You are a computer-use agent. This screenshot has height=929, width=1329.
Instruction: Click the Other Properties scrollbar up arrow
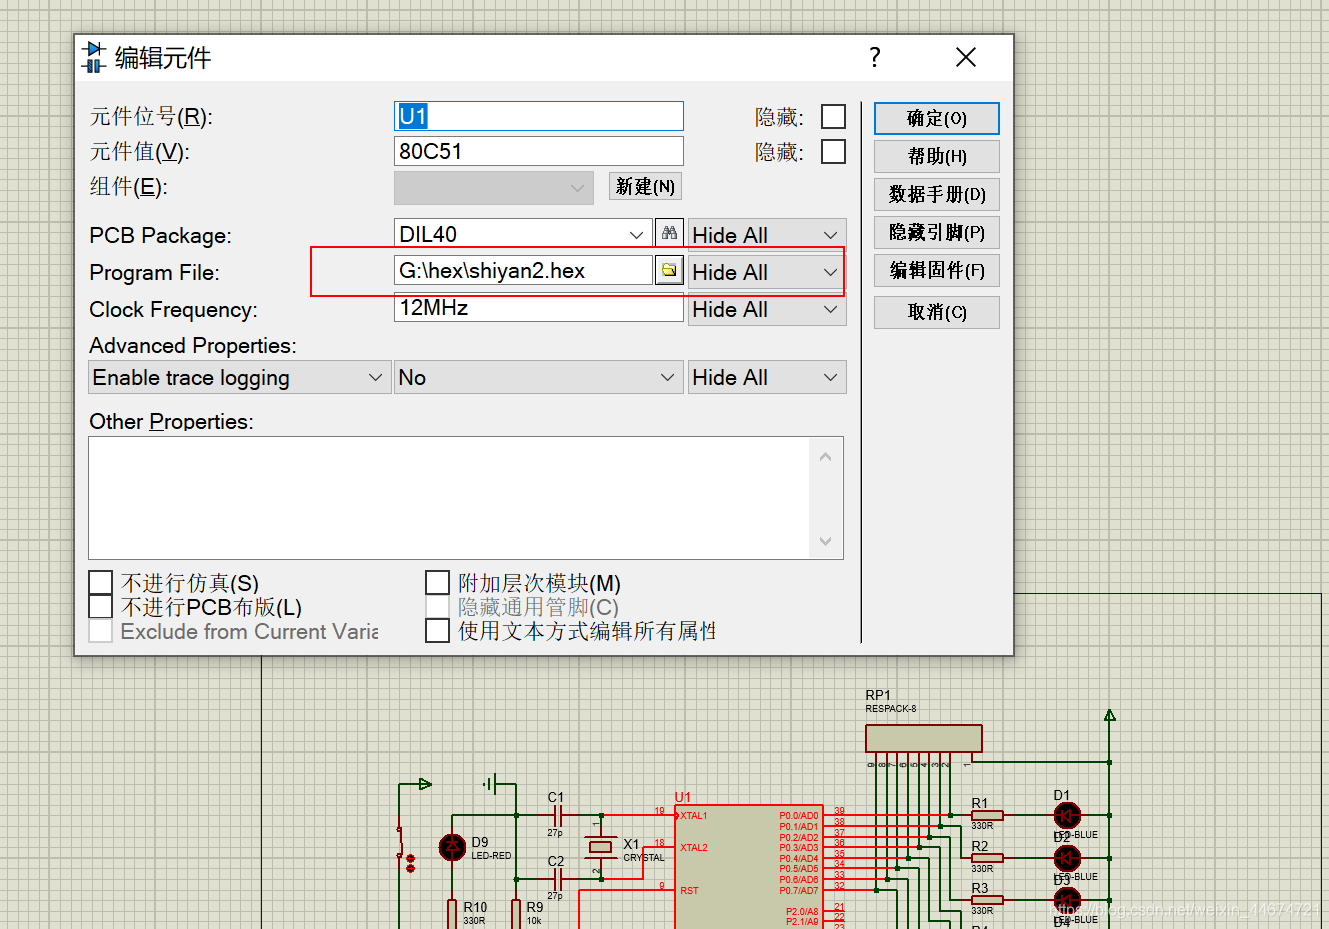click(x=825, y=456)
